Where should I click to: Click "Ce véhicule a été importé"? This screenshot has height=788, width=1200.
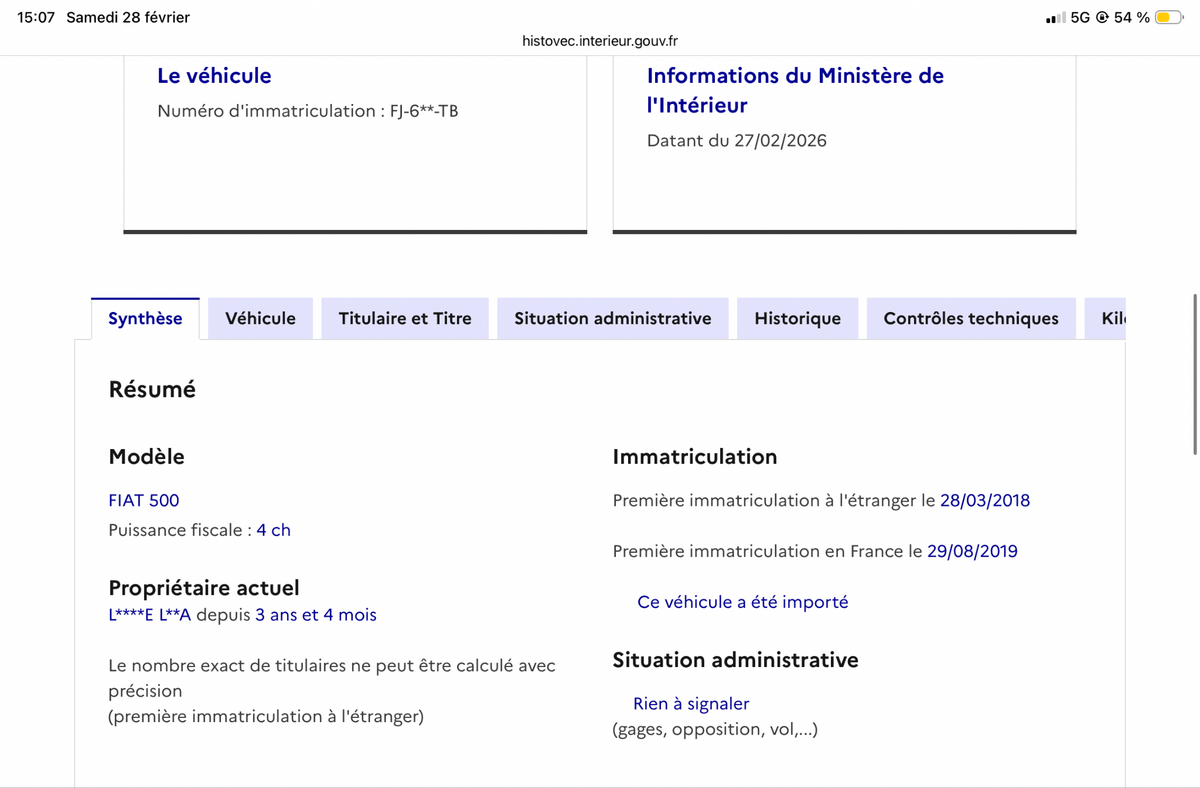[742, 602]
